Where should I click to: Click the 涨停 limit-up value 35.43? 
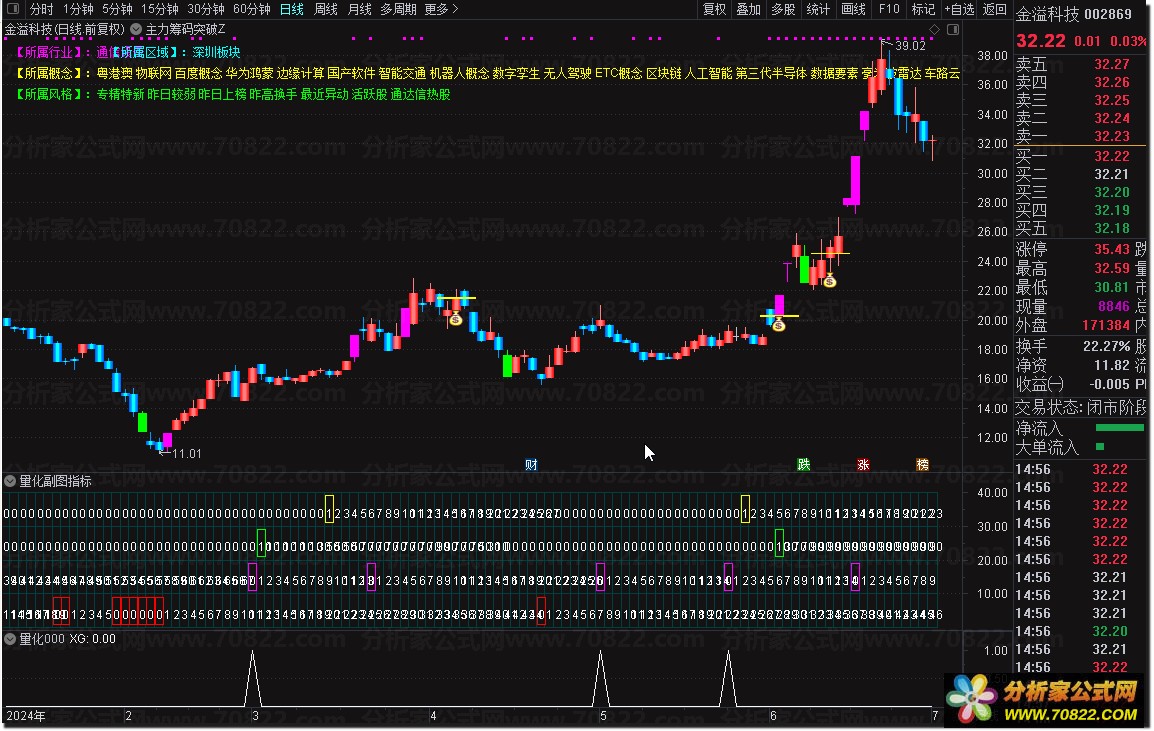(x=1111, y=250)
